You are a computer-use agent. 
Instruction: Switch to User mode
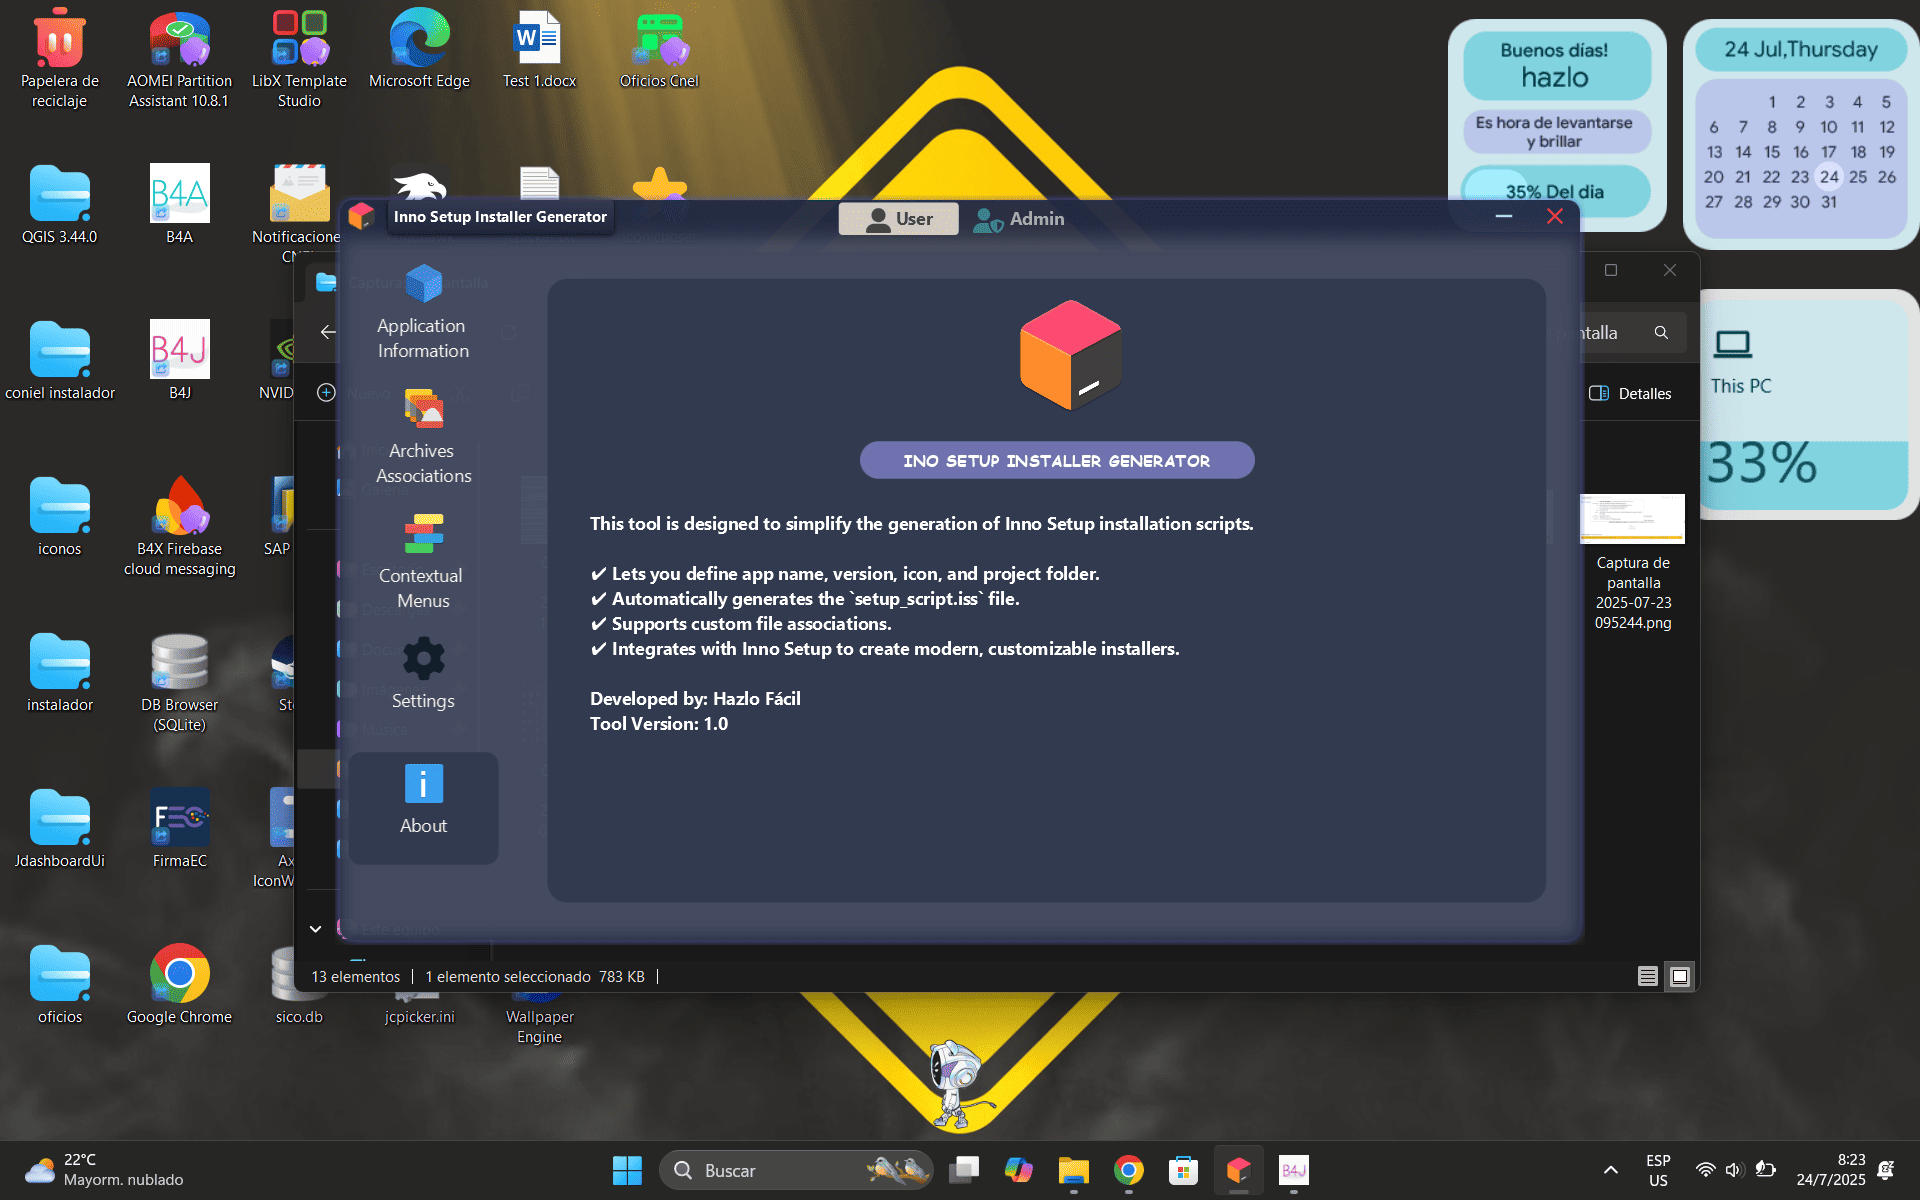[x=898, y=218]
